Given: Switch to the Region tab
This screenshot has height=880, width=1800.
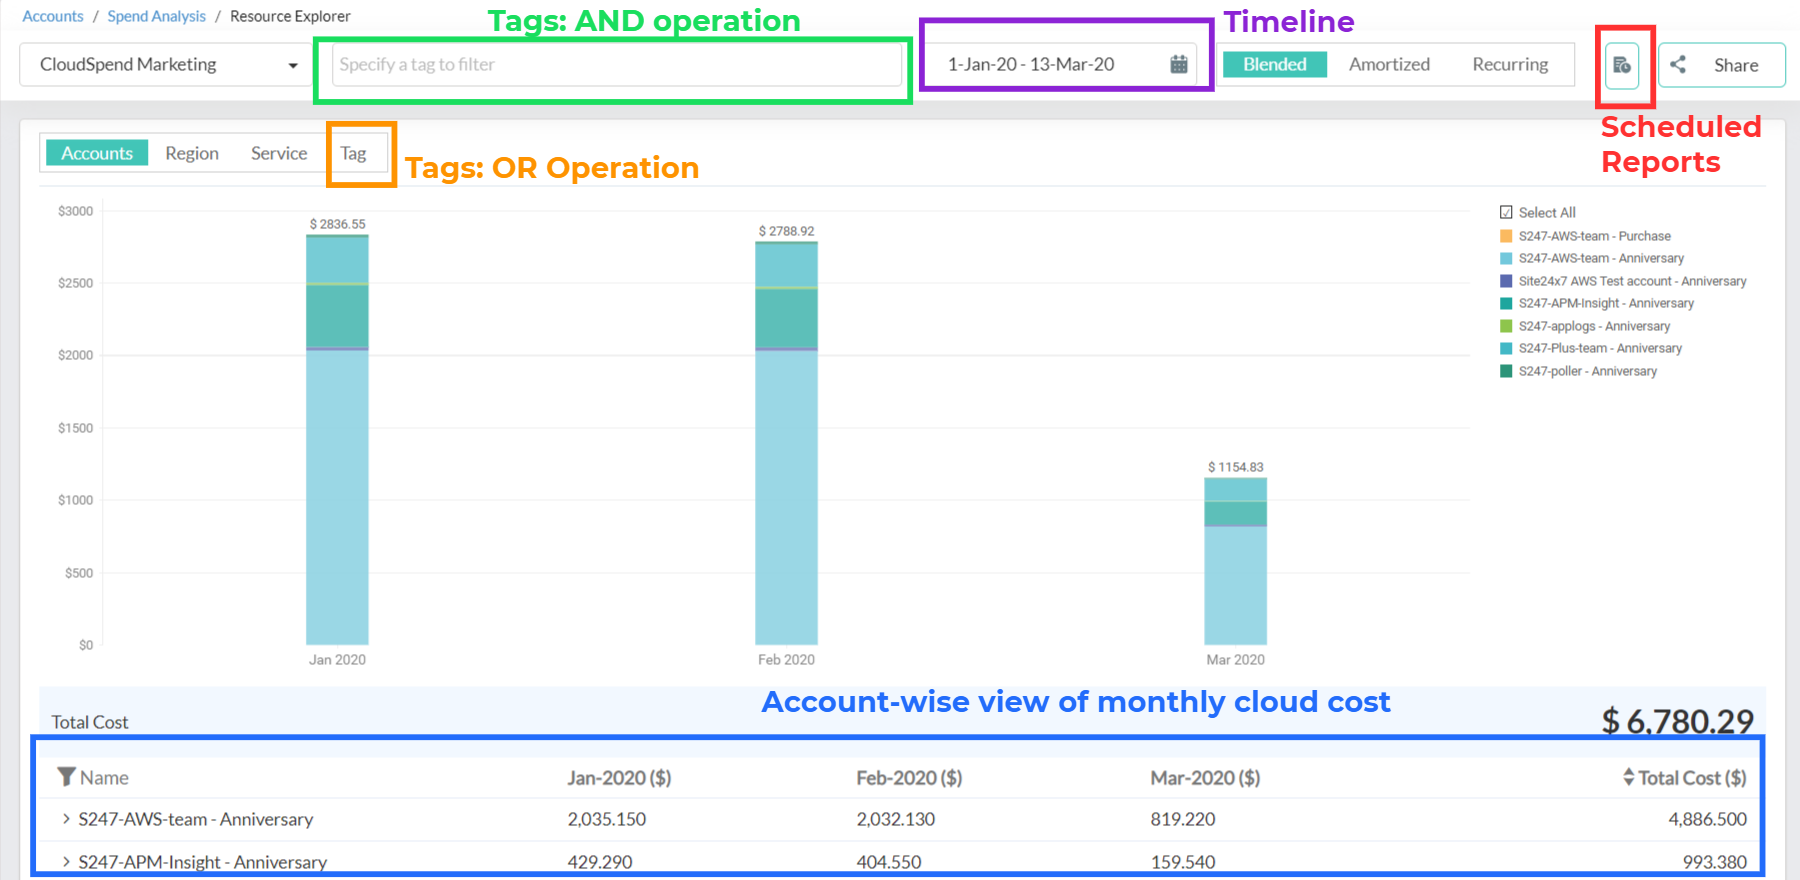Looking at the screenshot, I should (192, 153).
